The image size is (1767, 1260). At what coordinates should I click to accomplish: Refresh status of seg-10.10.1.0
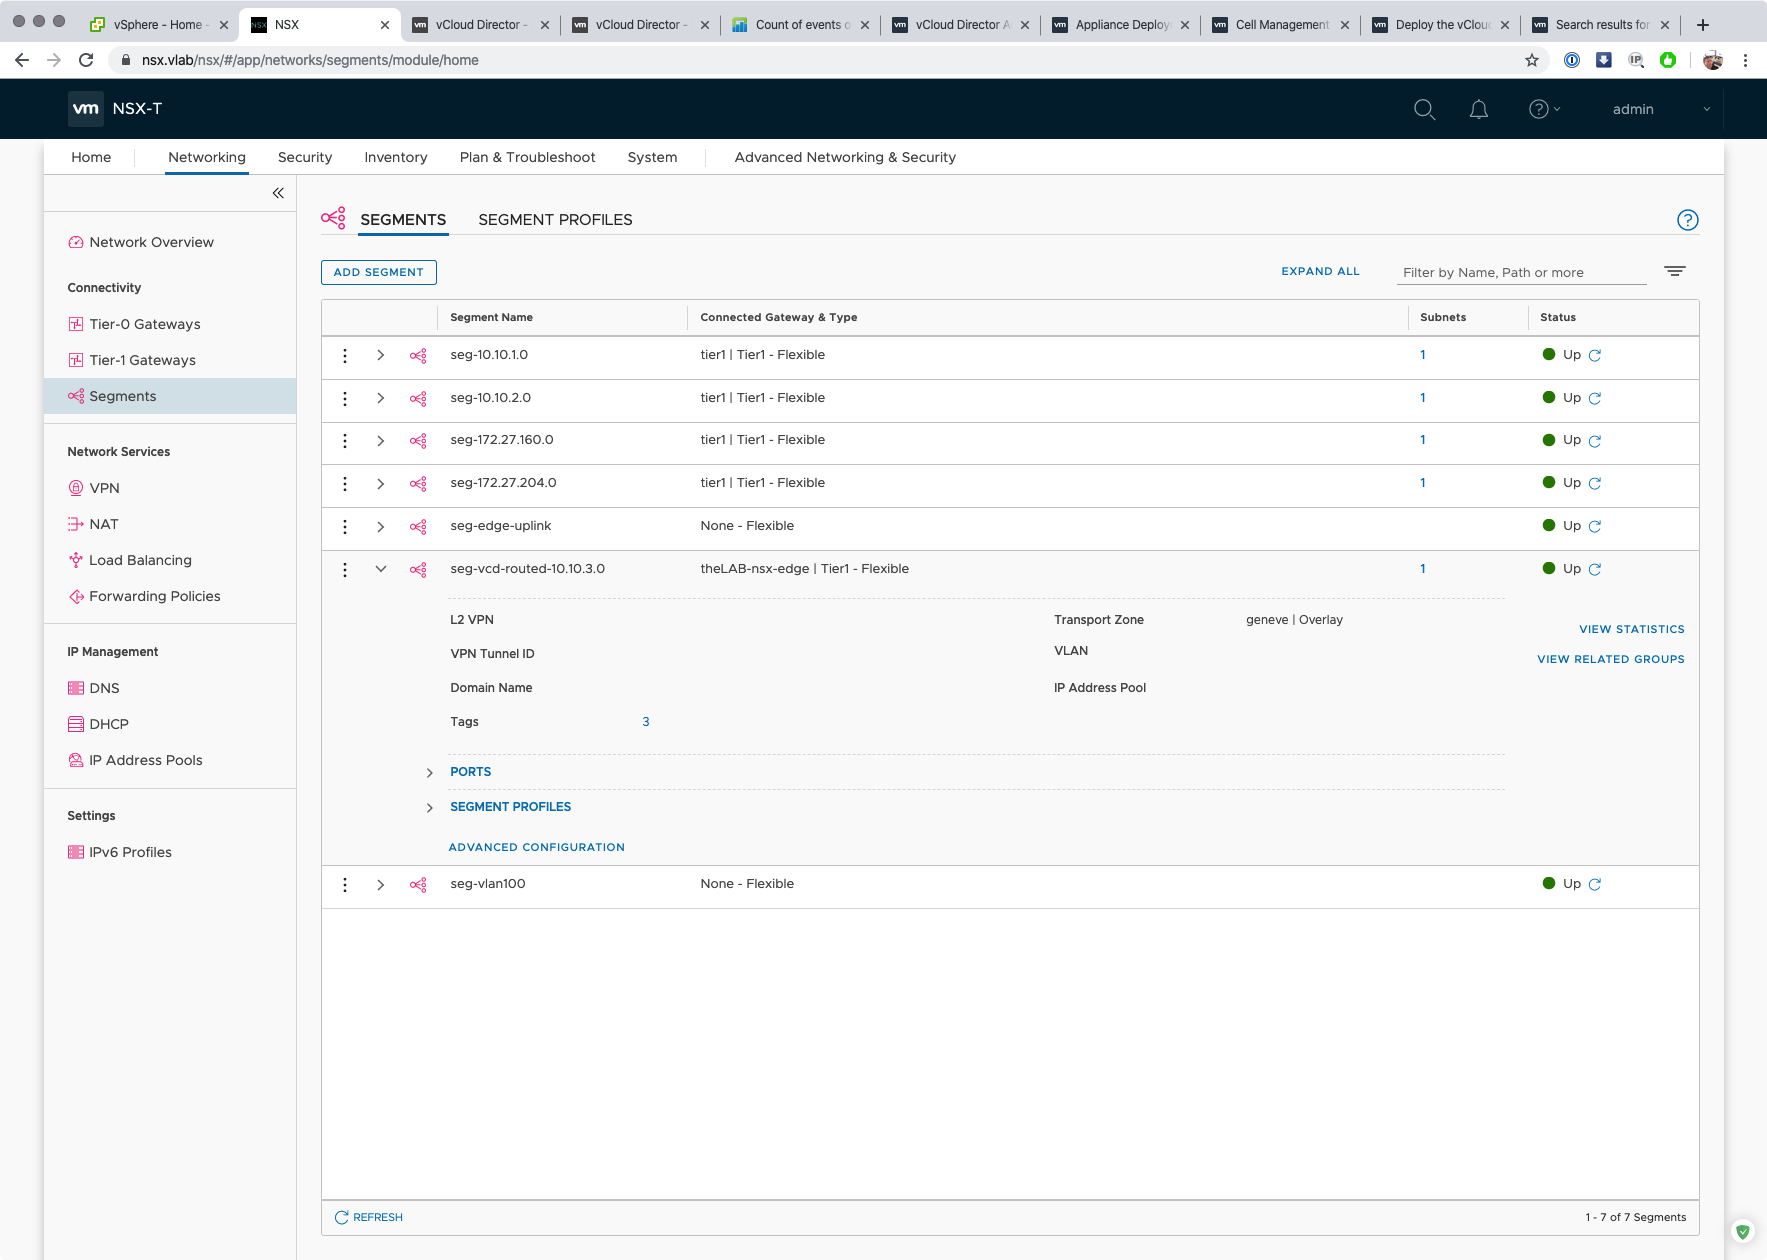point(1595,355)
